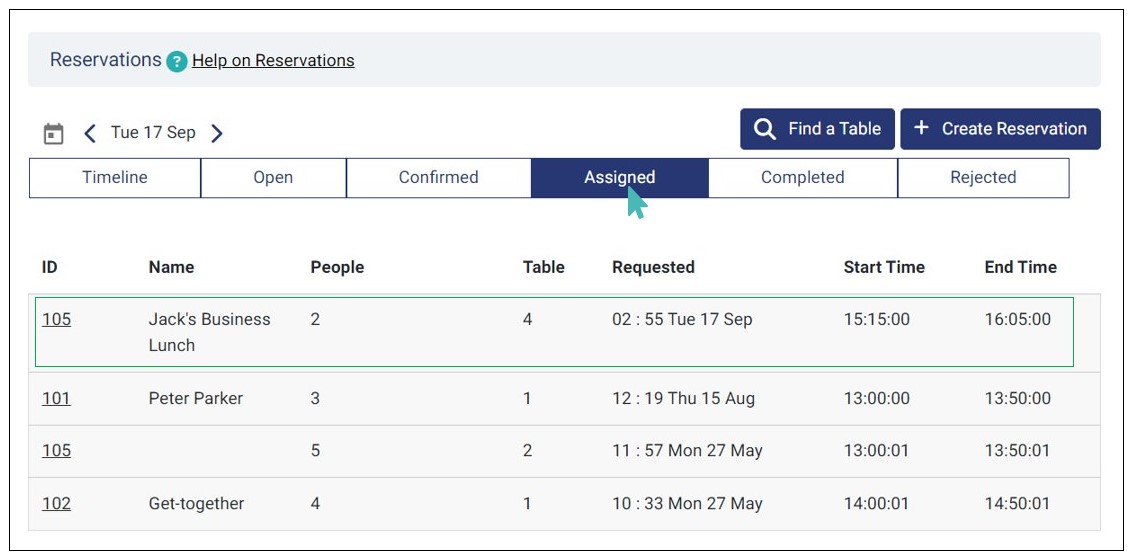
Task: Select the Assigned tab
Action: [x=619, y=178]
